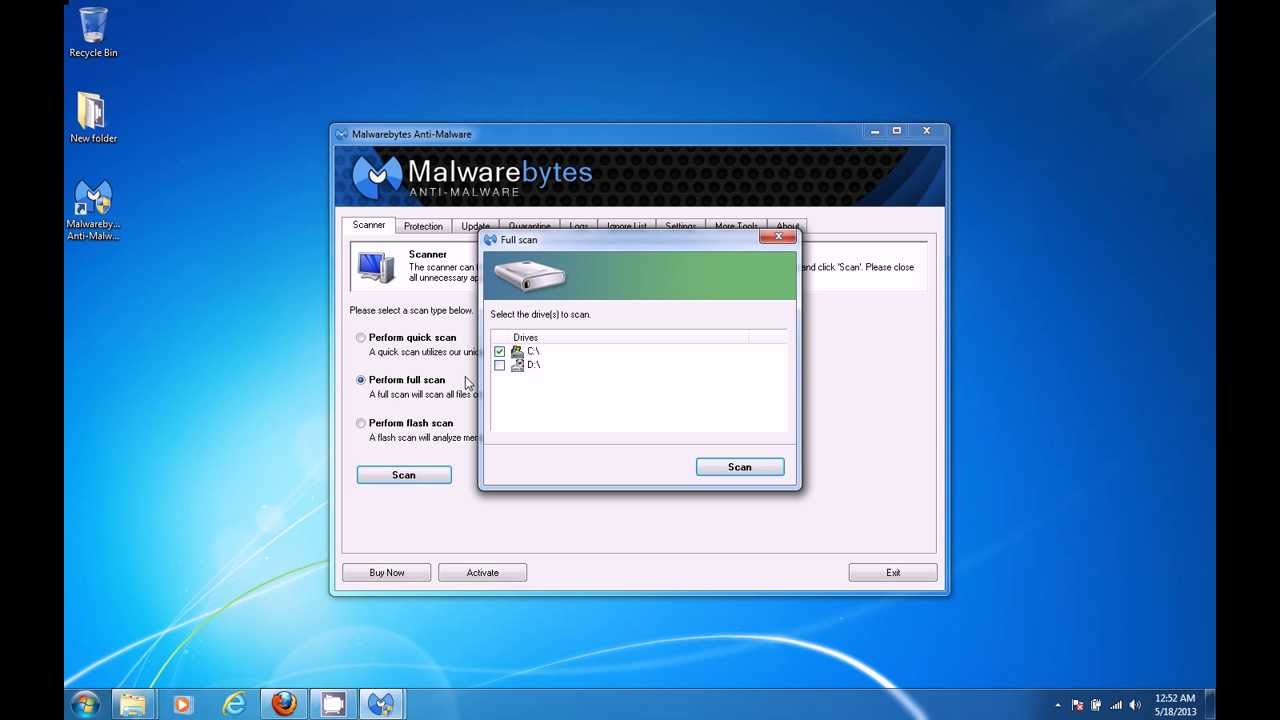Image resolution: width=1280 pixels, height=720 pixels.
Task: Click the C:\ drive icon
Action: tap(517, 352)
